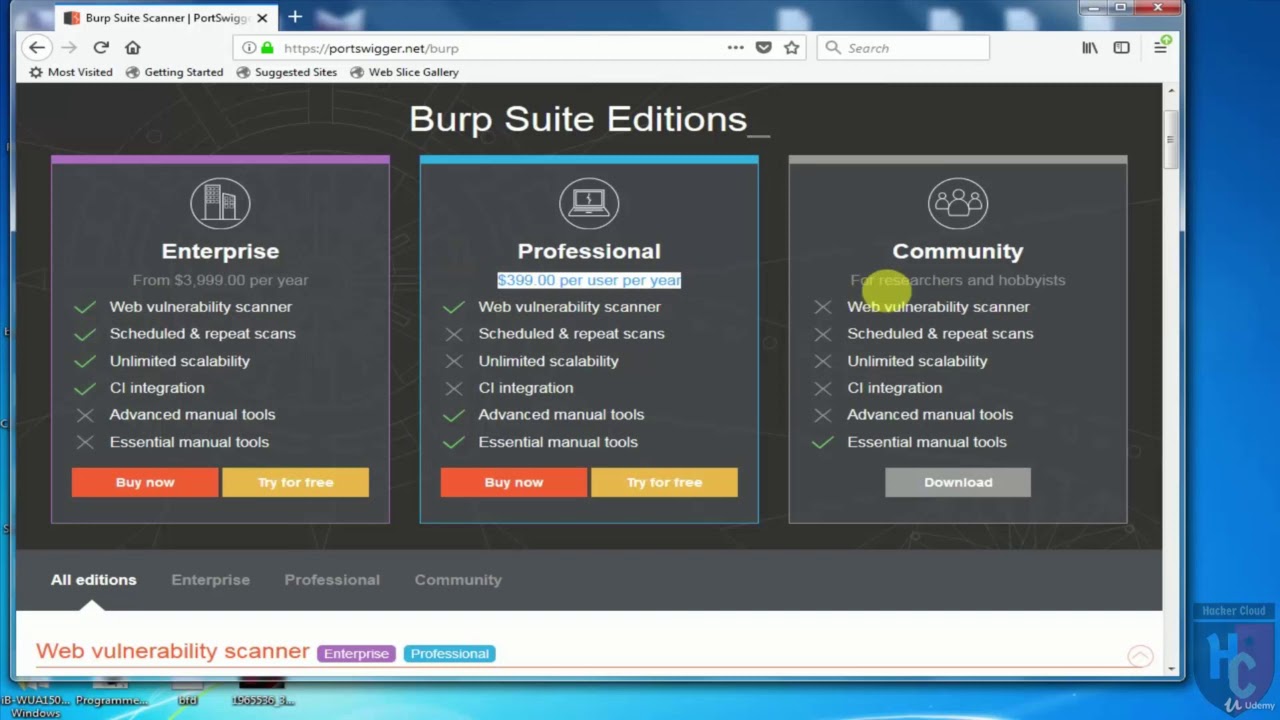1280x720 pixels.
Task: Bookmark this page with the star
Action: pos(792,47)
